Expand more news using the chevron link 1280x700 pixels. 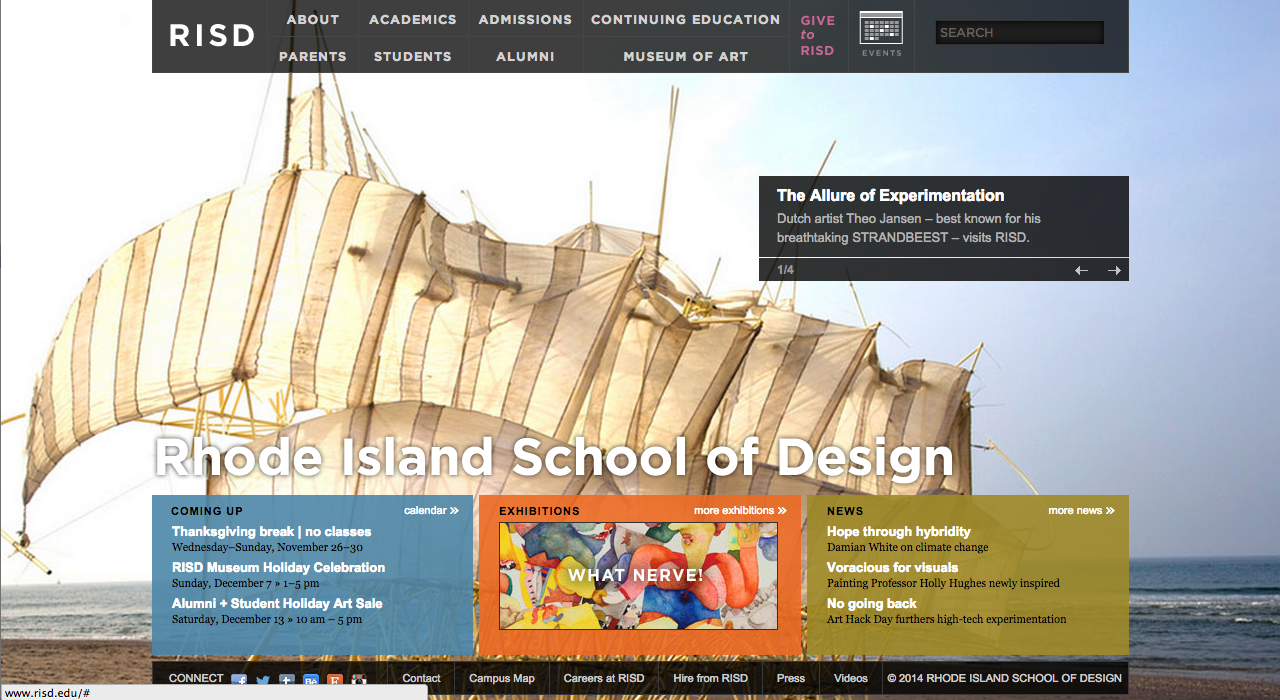point(1080,510)
